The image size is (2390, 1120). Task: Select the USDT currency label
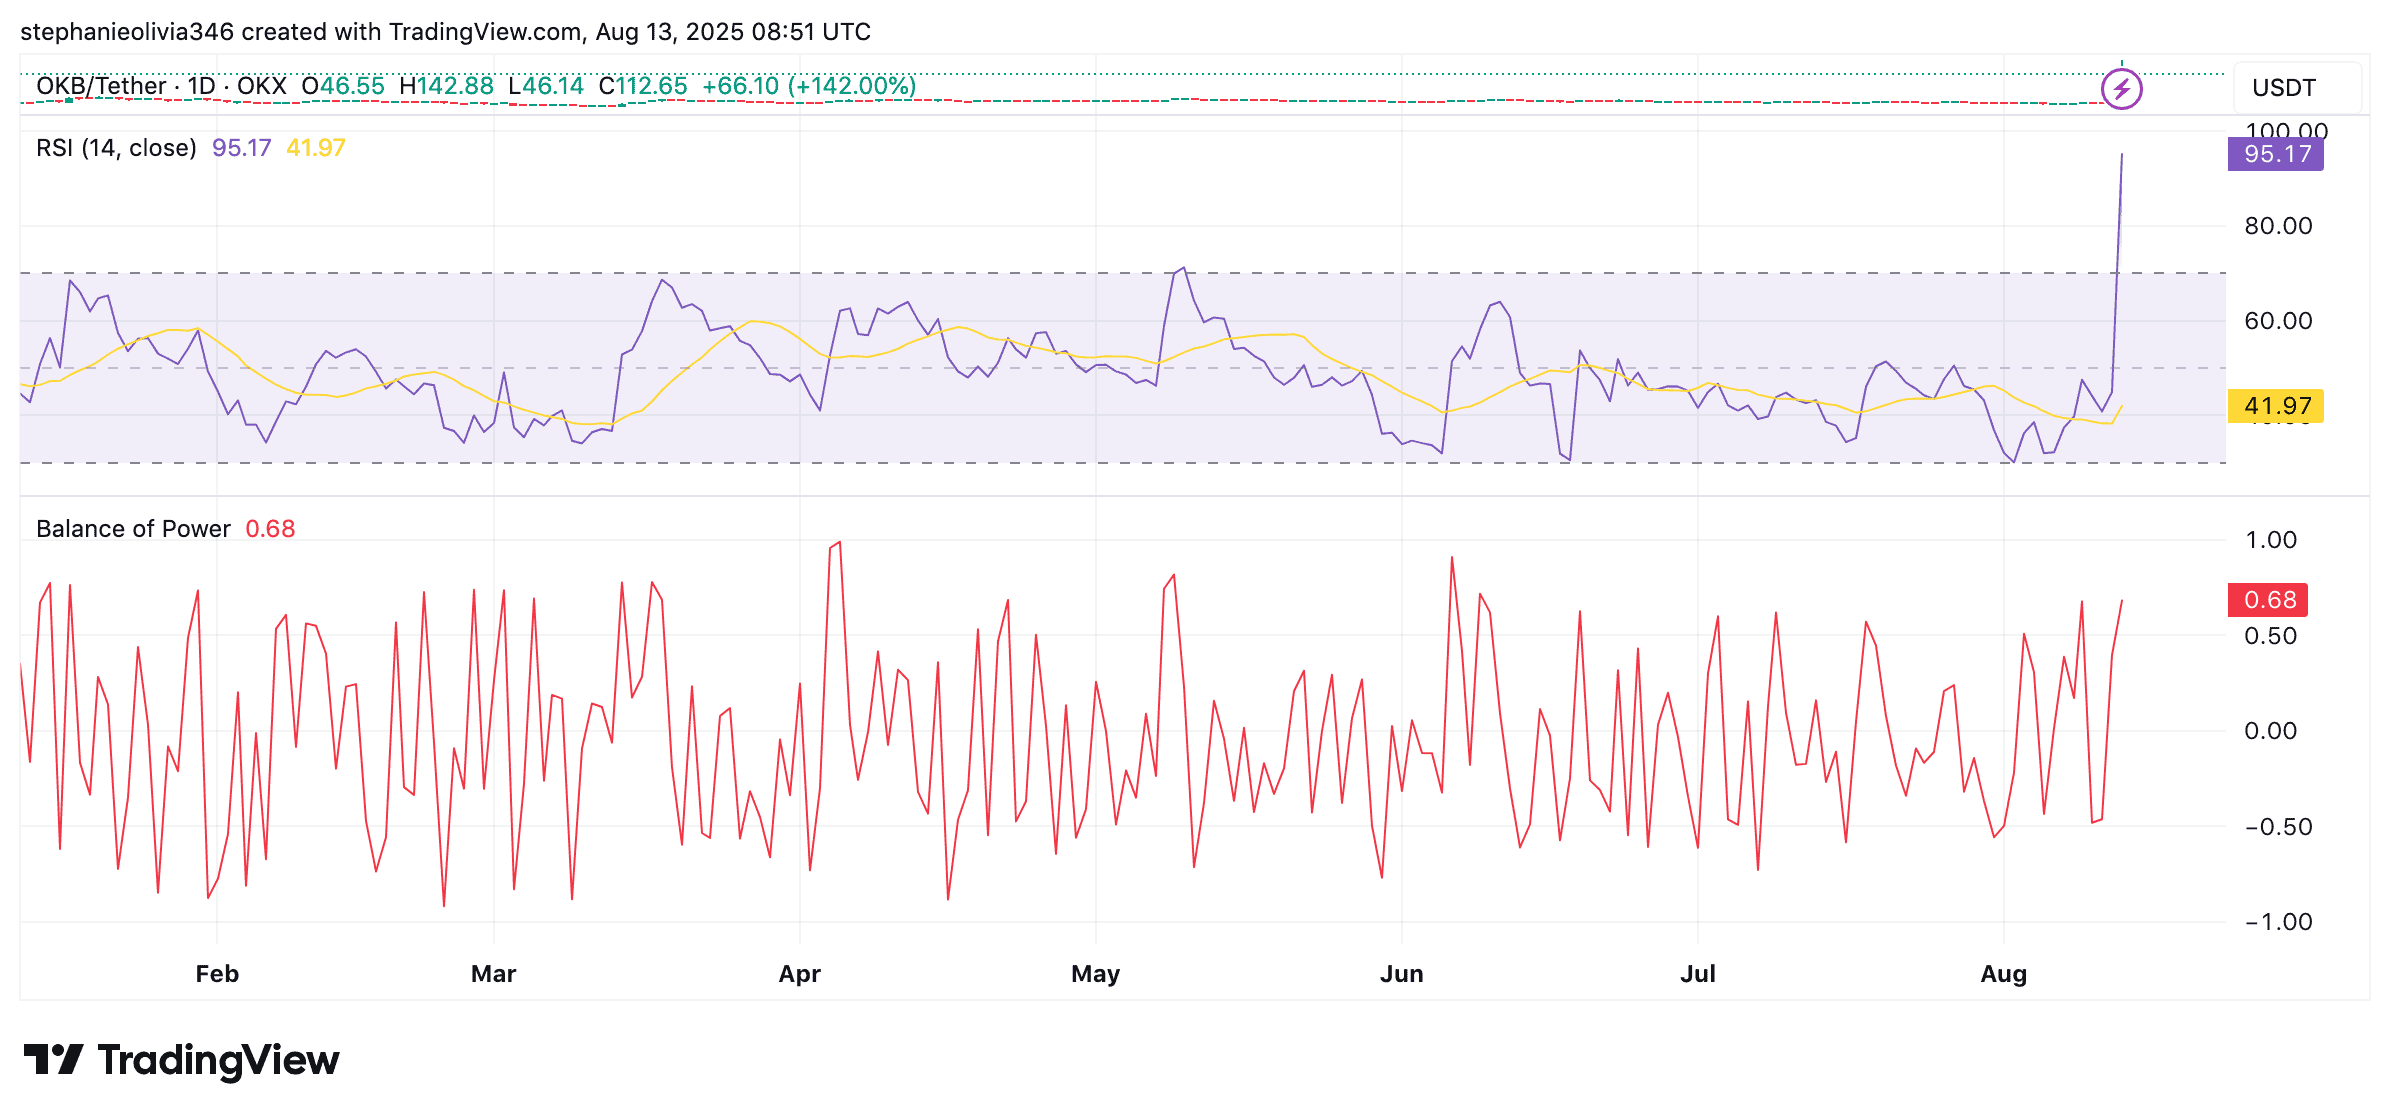2283,88
